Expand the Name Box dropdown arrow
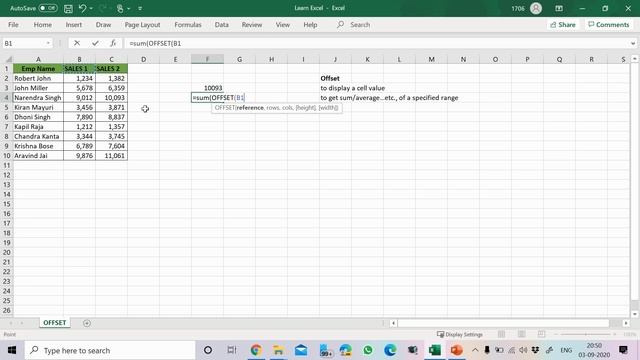The width and height of the screenshot is (640, 360). 48,43
